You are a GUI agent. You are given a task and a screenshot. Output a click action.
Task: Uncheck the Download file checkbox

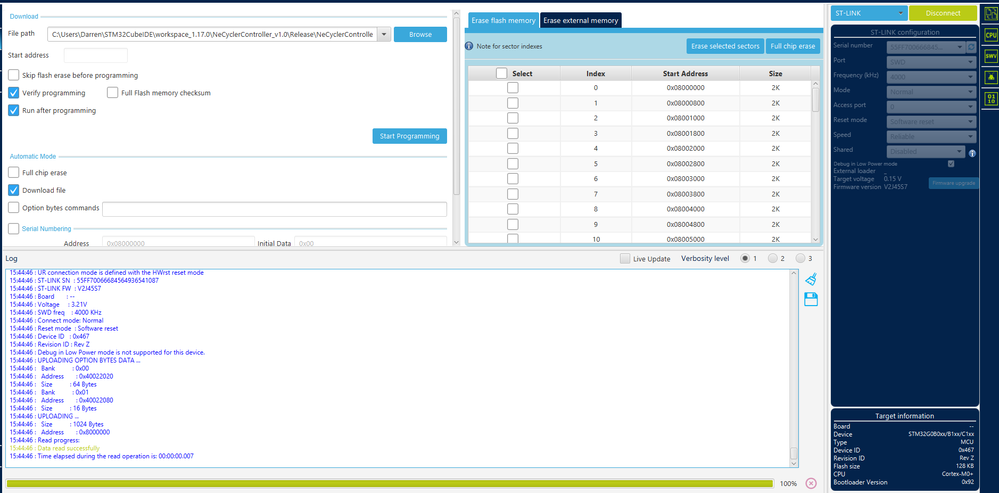pyautogui.click(x=13, y=190)
